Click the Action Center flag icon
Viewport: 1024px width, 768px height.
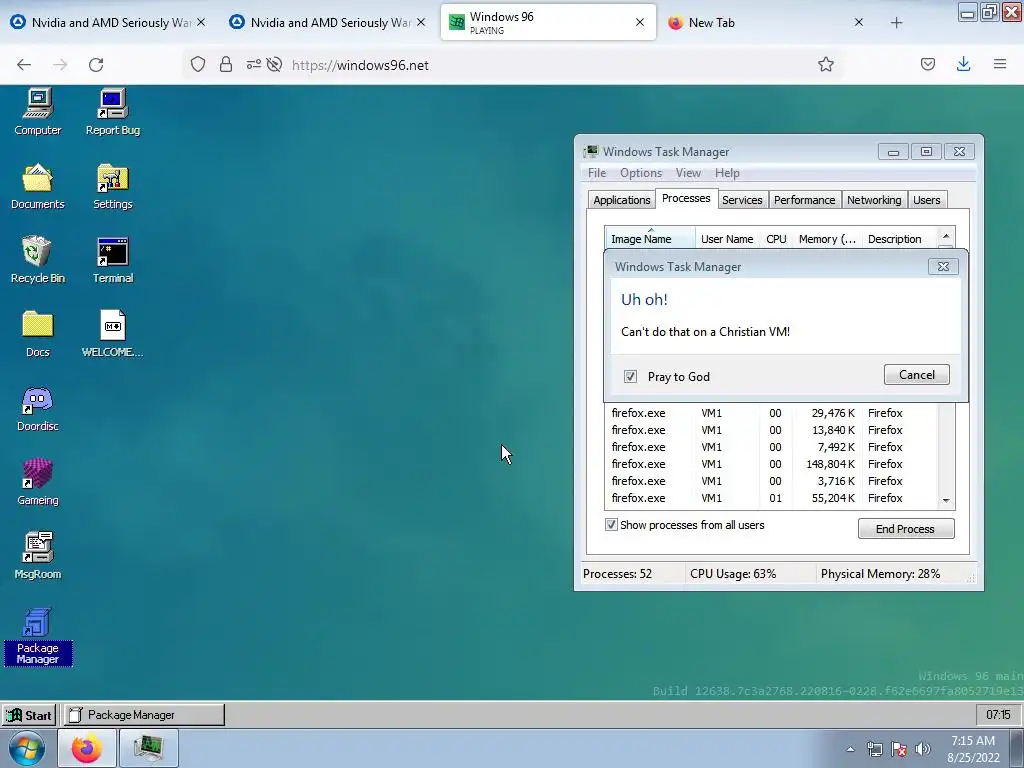[x=899, y=749]
